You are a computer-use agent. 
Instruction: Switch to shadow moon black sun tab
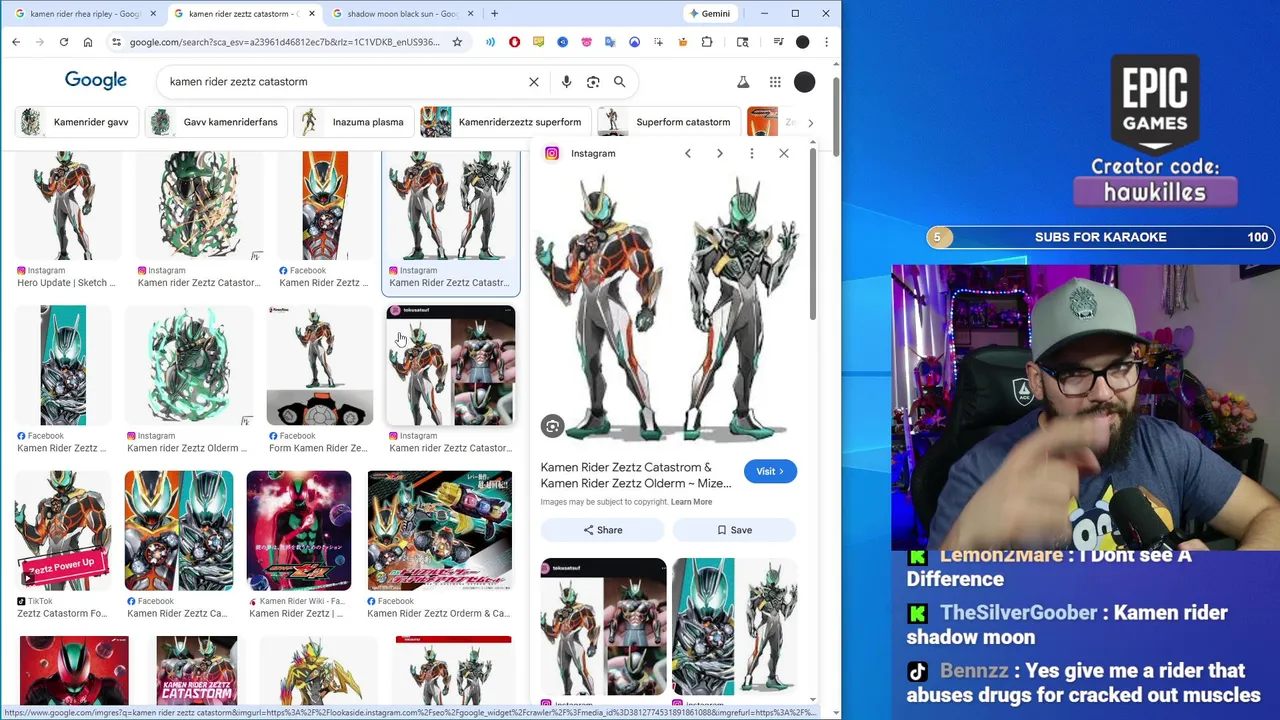pyautogui.click(x=402, y=14)
